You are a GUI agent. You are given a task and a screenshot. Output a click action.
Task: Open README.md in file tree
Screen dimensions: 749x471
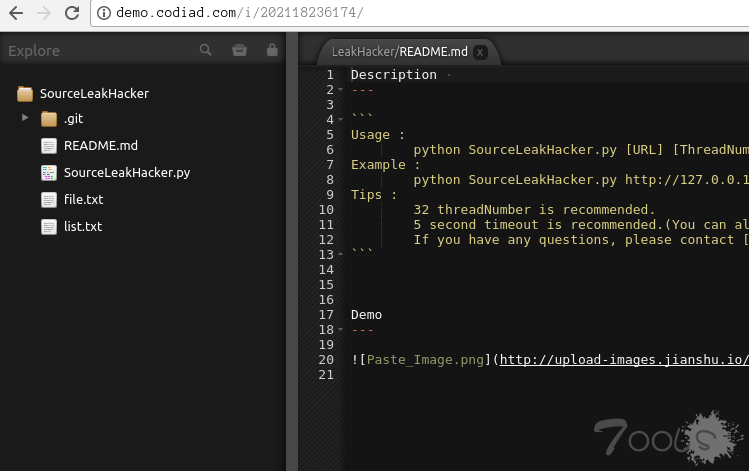101,146
